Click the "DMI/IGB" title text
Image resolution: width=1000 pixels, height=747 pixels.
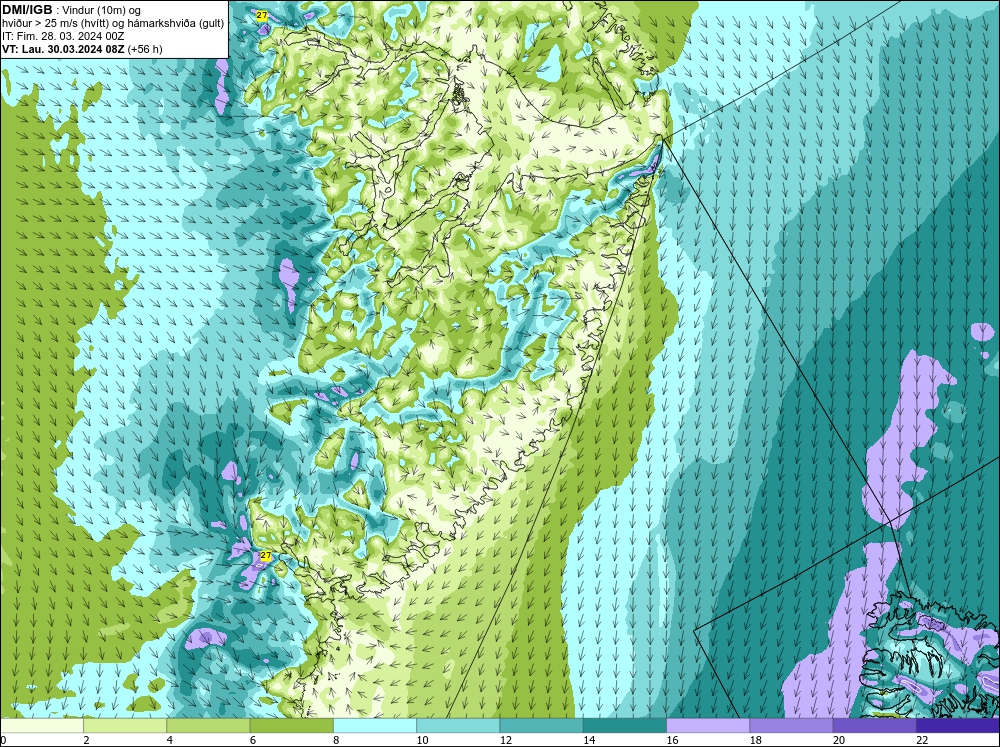(27, 10)
